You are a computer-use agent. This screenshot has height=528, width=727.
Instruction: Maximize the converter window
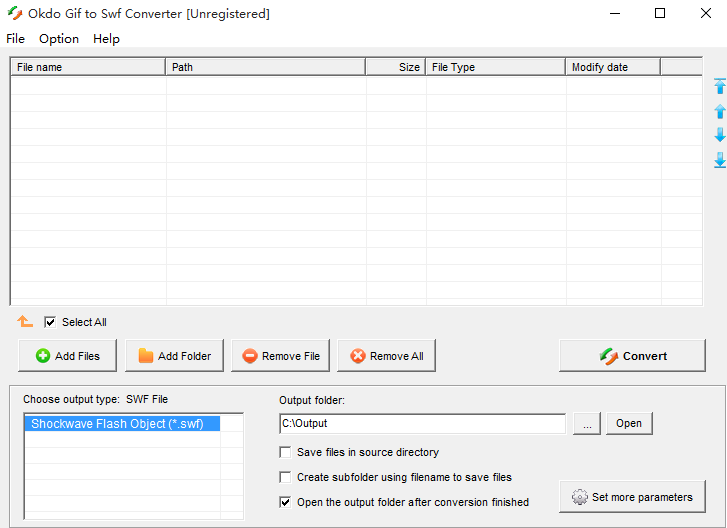pos(660,13)
